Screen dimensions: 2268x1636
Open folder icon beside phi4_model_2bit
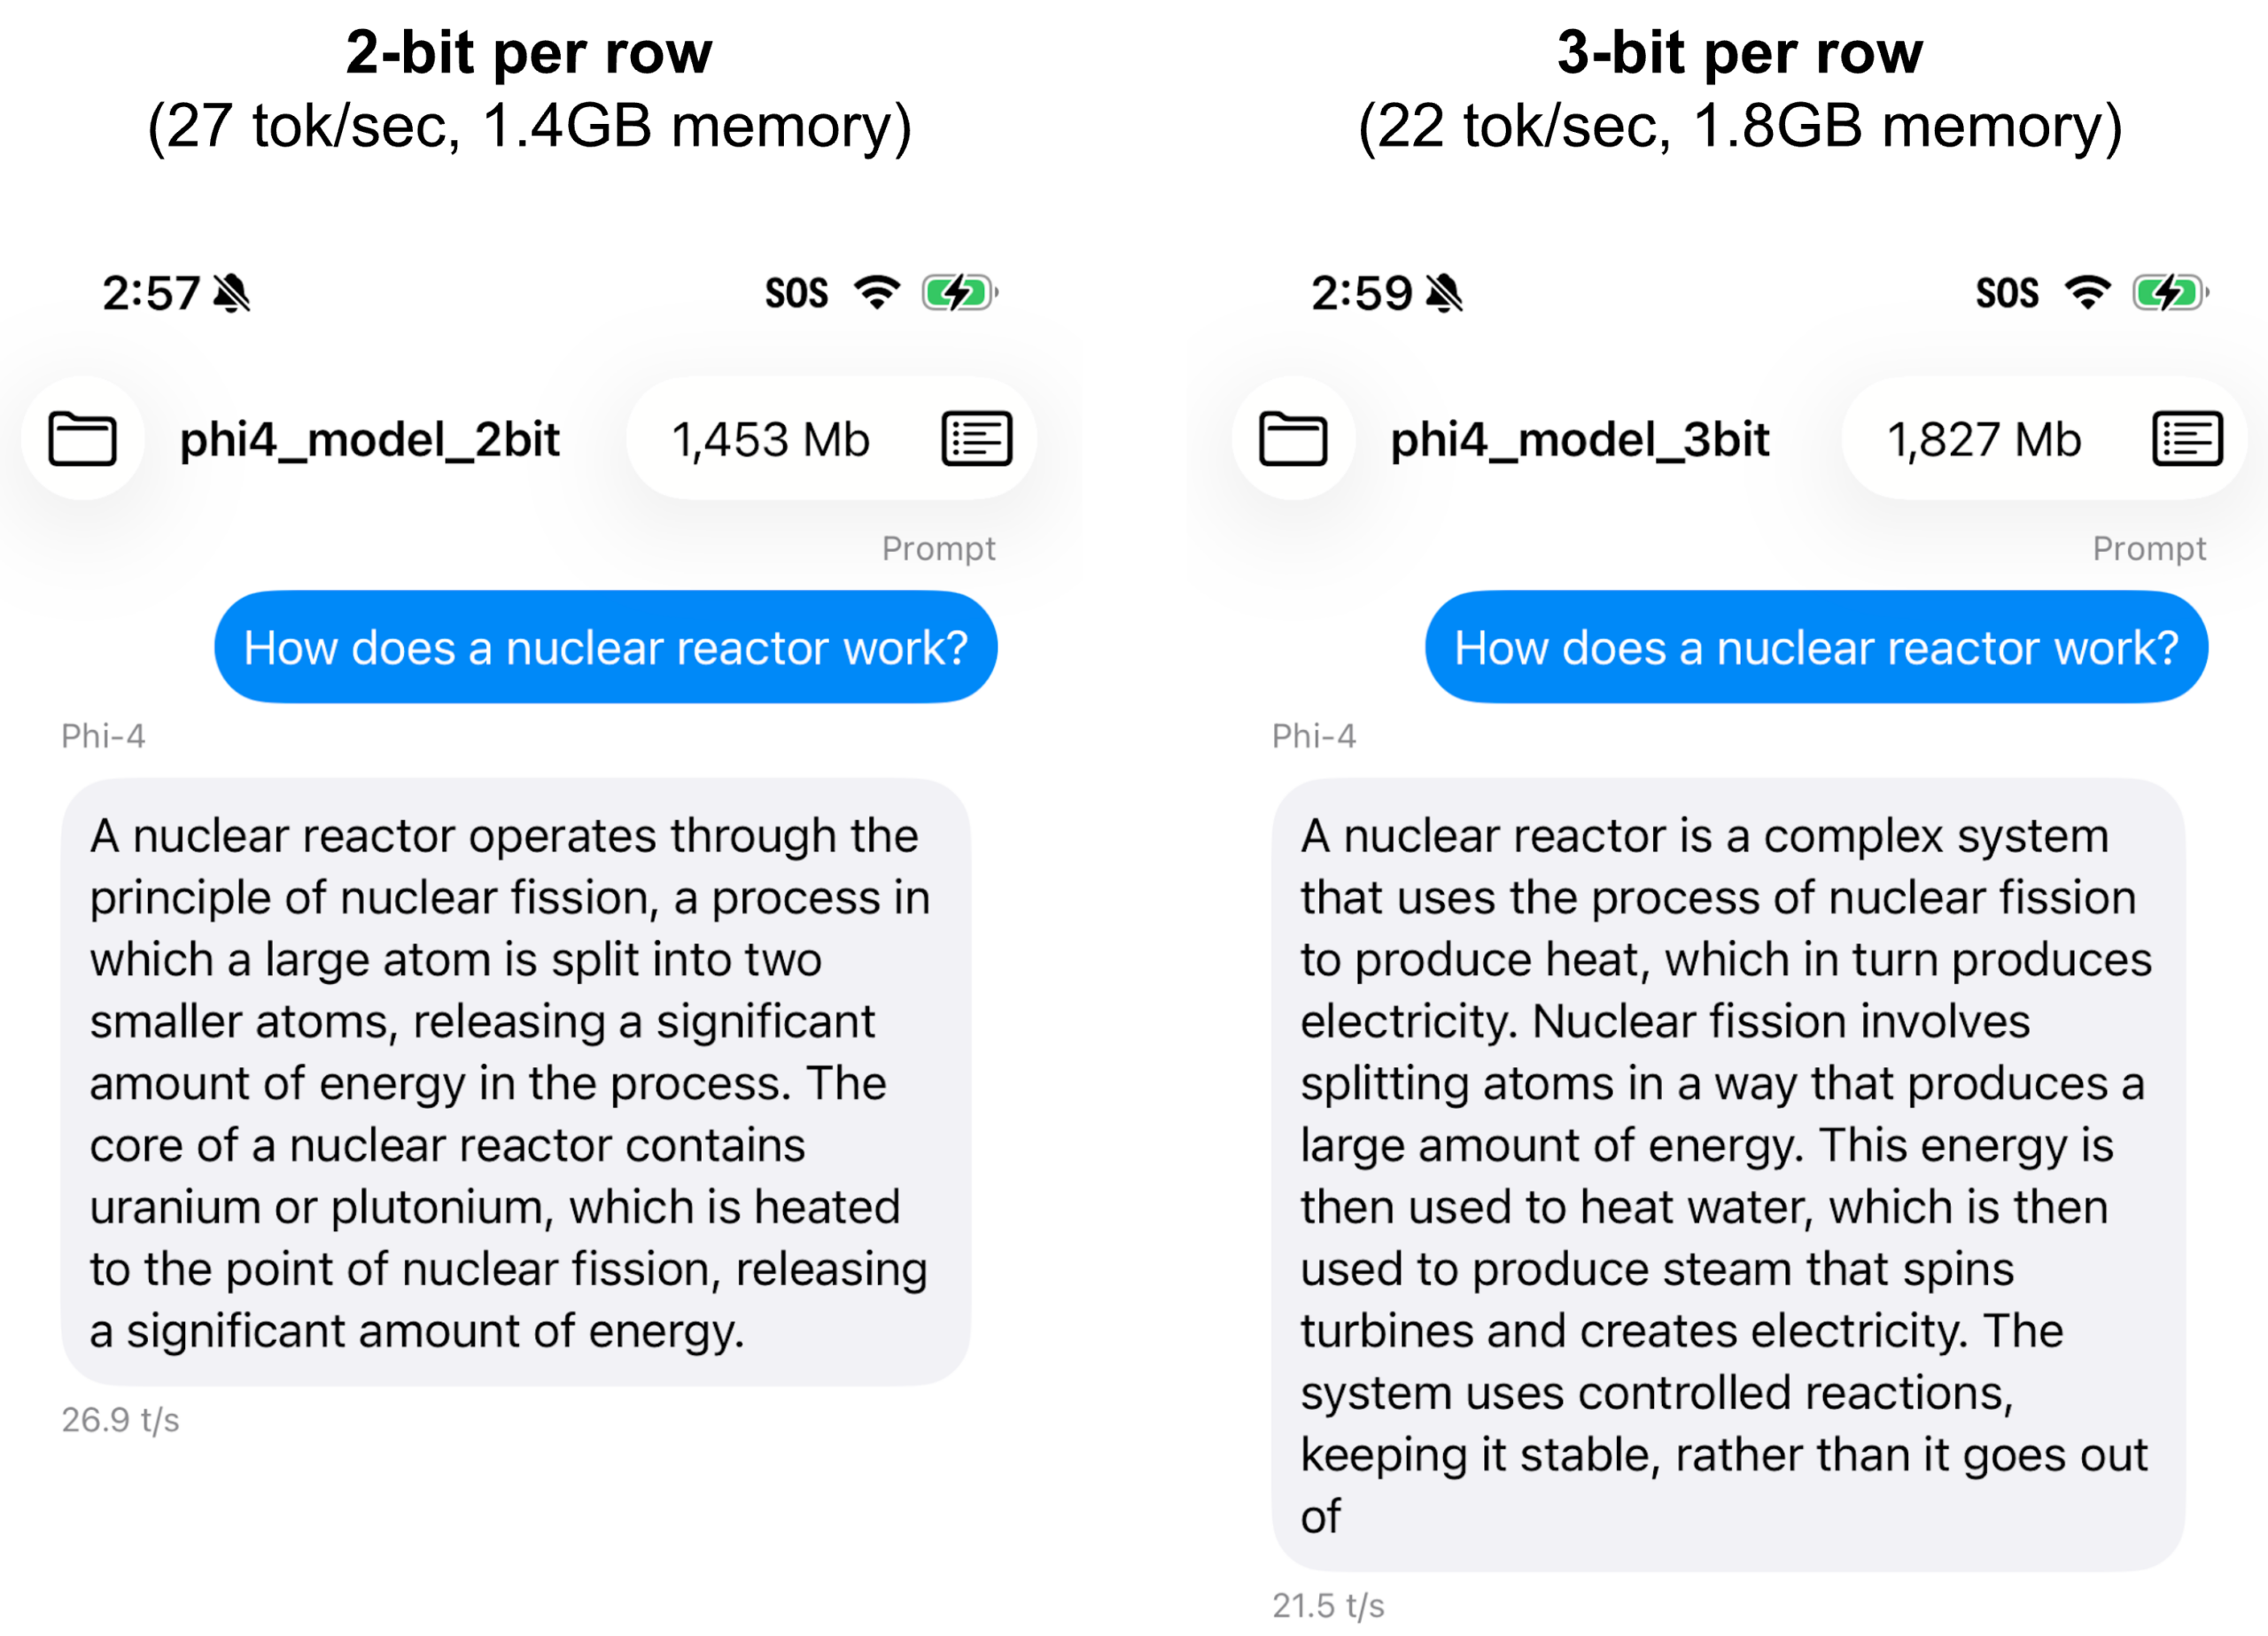(x=83, y=439)
